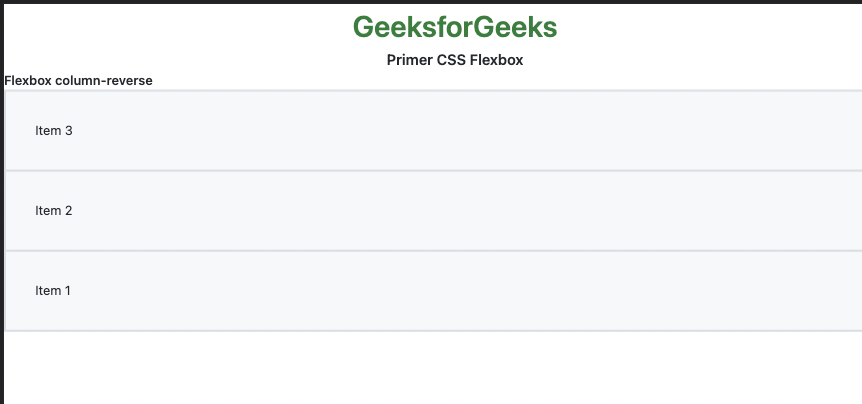Click the word "Flexbox" in the subtitle

point(496,60)
